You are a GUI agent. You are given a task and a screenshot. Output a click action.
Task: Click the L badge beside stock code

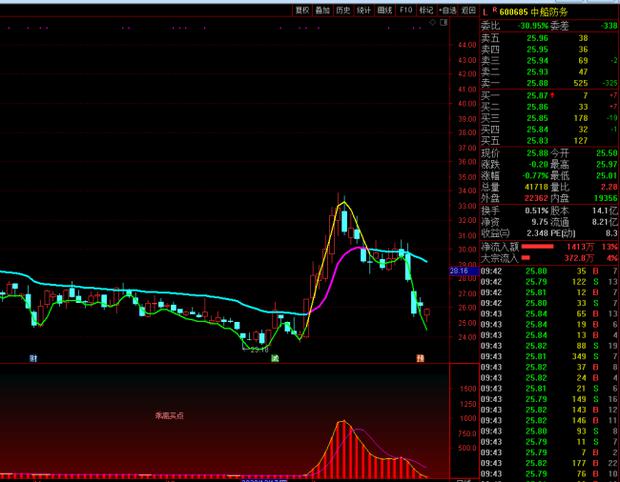click(x=485, y=13)
